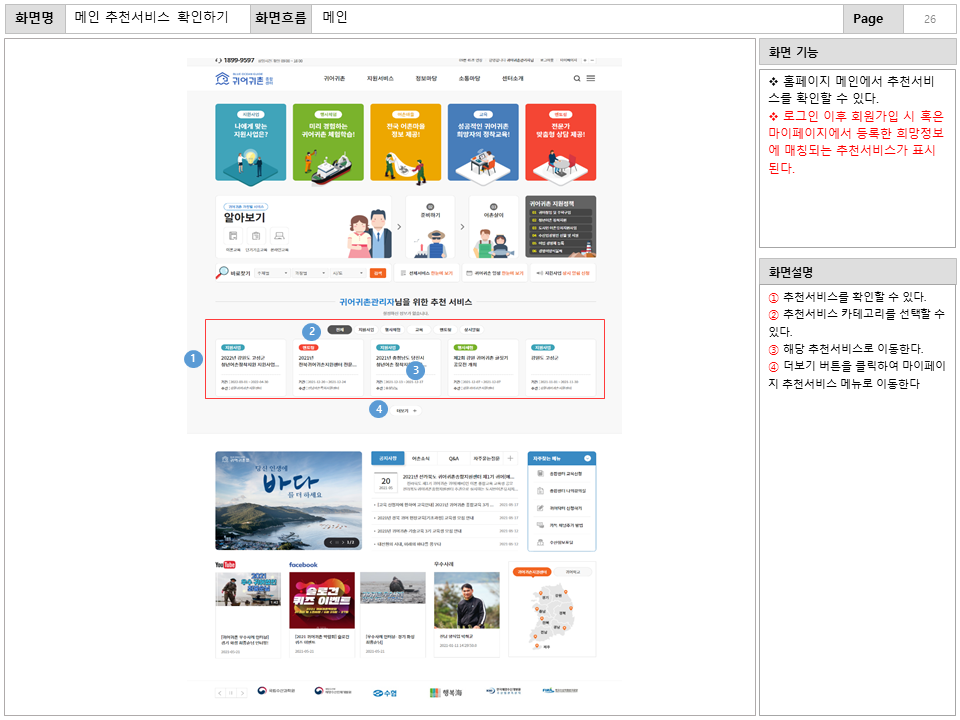
Task: Click the Facebook icon in the social section
Action: pyautogui.click(x=301, y=566)
